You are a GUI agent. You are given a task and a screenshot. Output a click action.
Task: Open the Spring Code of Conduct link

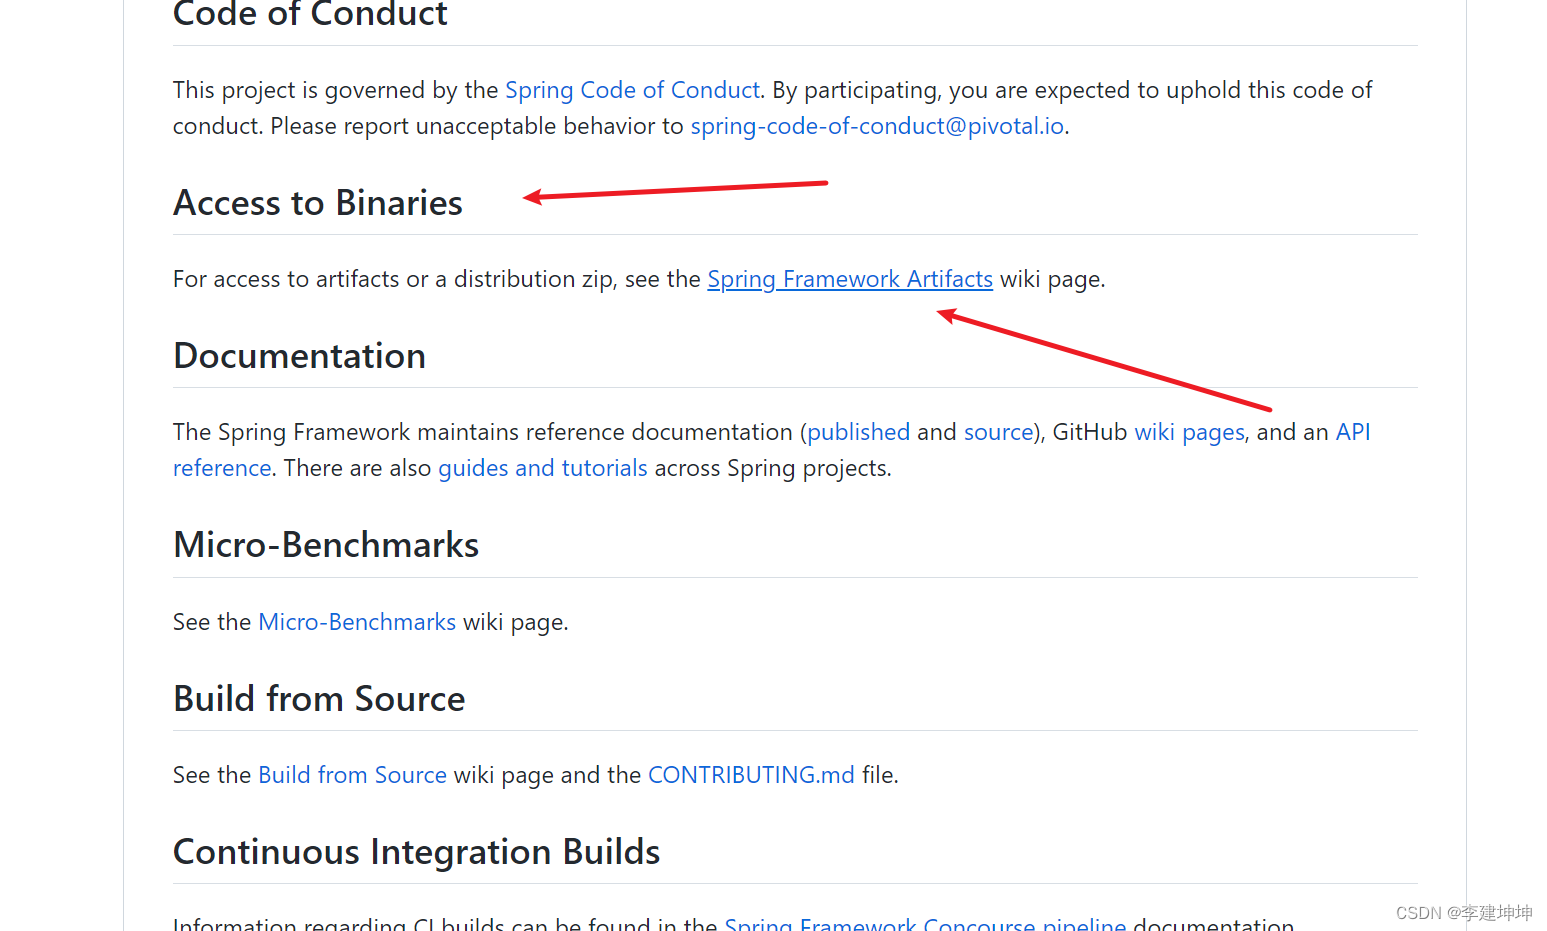click(632, 90)
